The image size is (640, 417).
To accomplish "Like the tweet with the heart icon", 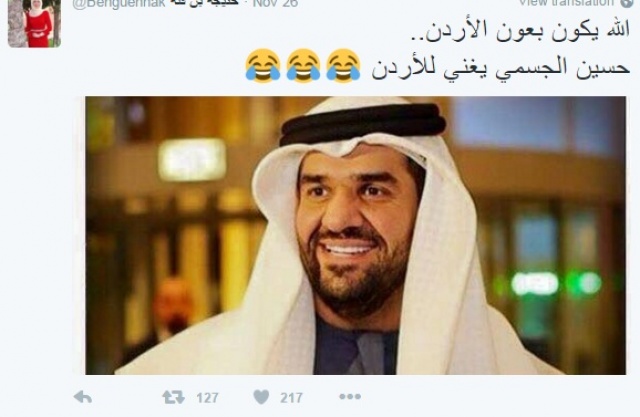I will coord(261,397).
